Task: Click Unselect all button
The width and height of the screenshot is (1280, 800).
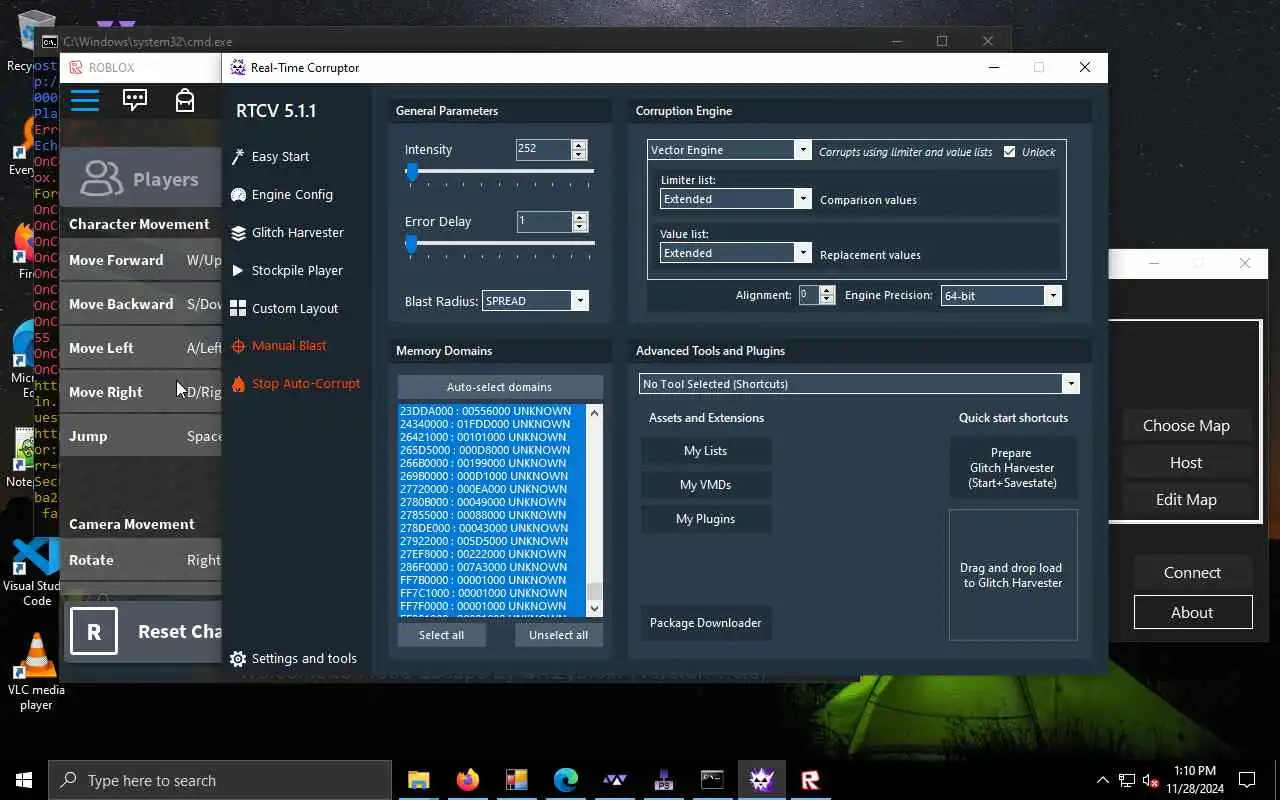Action: tap(559, 635)
